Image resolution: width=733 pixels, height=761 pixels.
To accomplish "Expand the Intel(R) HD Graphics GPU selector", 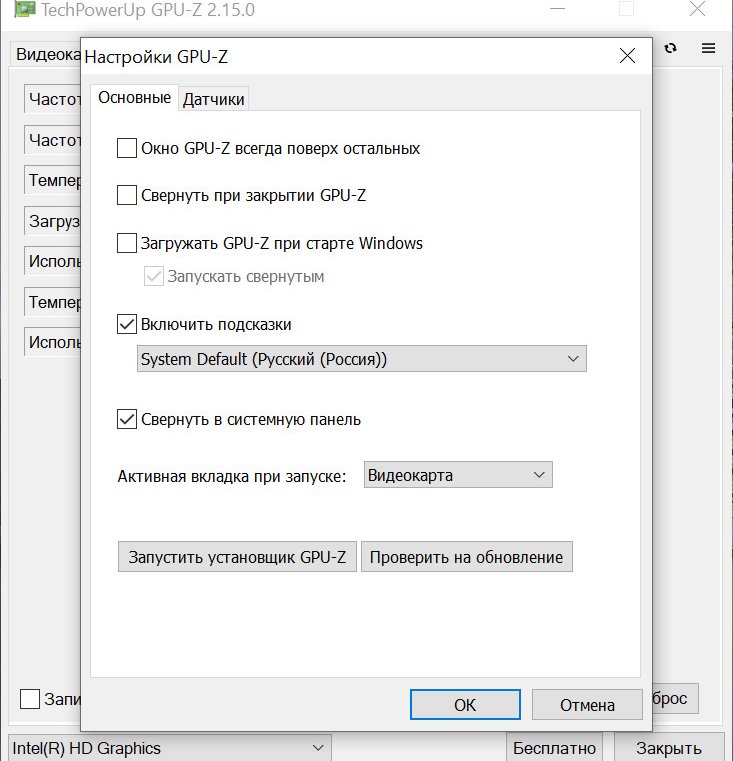I will coord(170,748).
